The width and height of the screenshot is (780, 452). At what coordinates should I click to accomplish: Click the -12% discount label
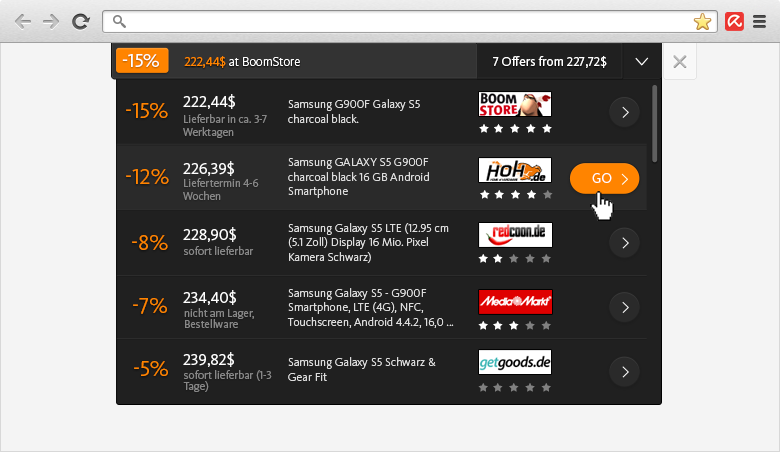pyautogui.click(x=147, y=177)
